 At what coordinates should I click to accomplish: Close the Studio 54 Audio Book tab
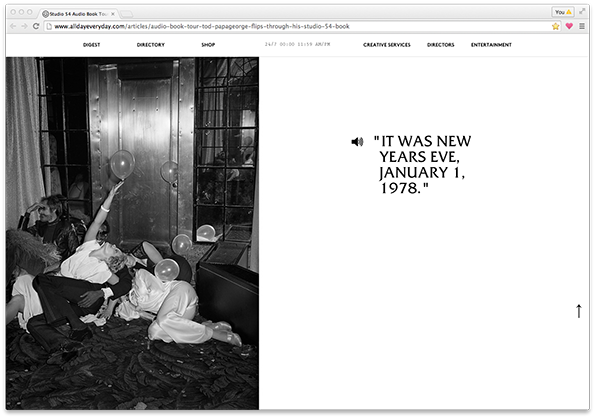[113, 14]
